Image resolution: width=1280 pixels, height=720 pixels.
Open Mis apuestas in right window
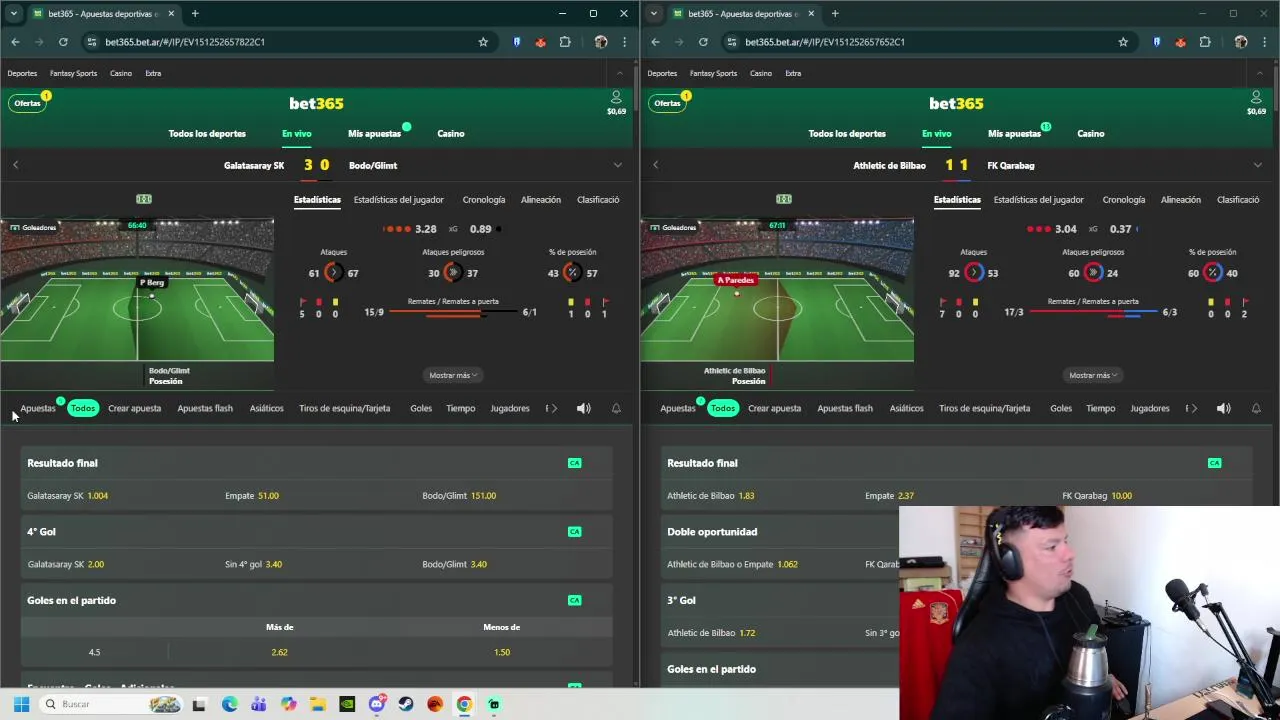(x=1014, y=133)
